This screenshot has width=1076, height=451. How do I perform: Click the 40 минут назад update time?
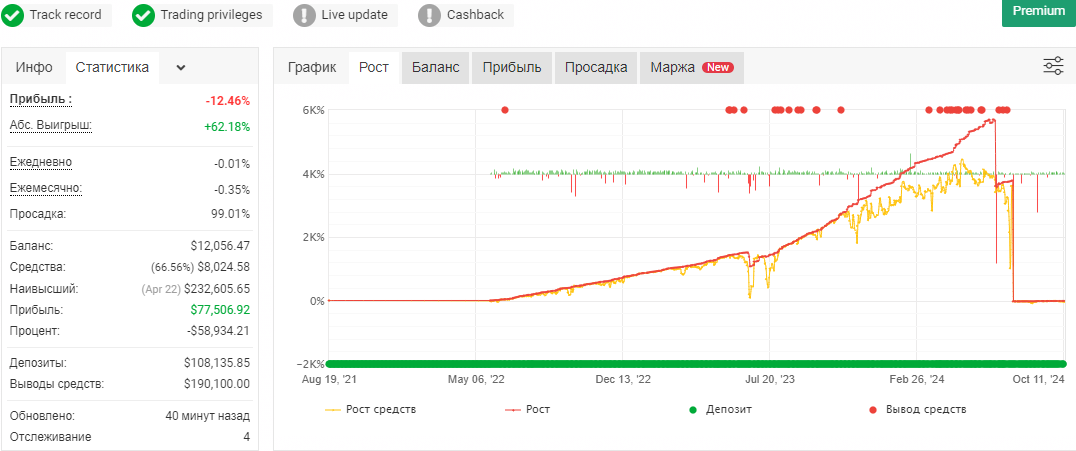(208, 416)
